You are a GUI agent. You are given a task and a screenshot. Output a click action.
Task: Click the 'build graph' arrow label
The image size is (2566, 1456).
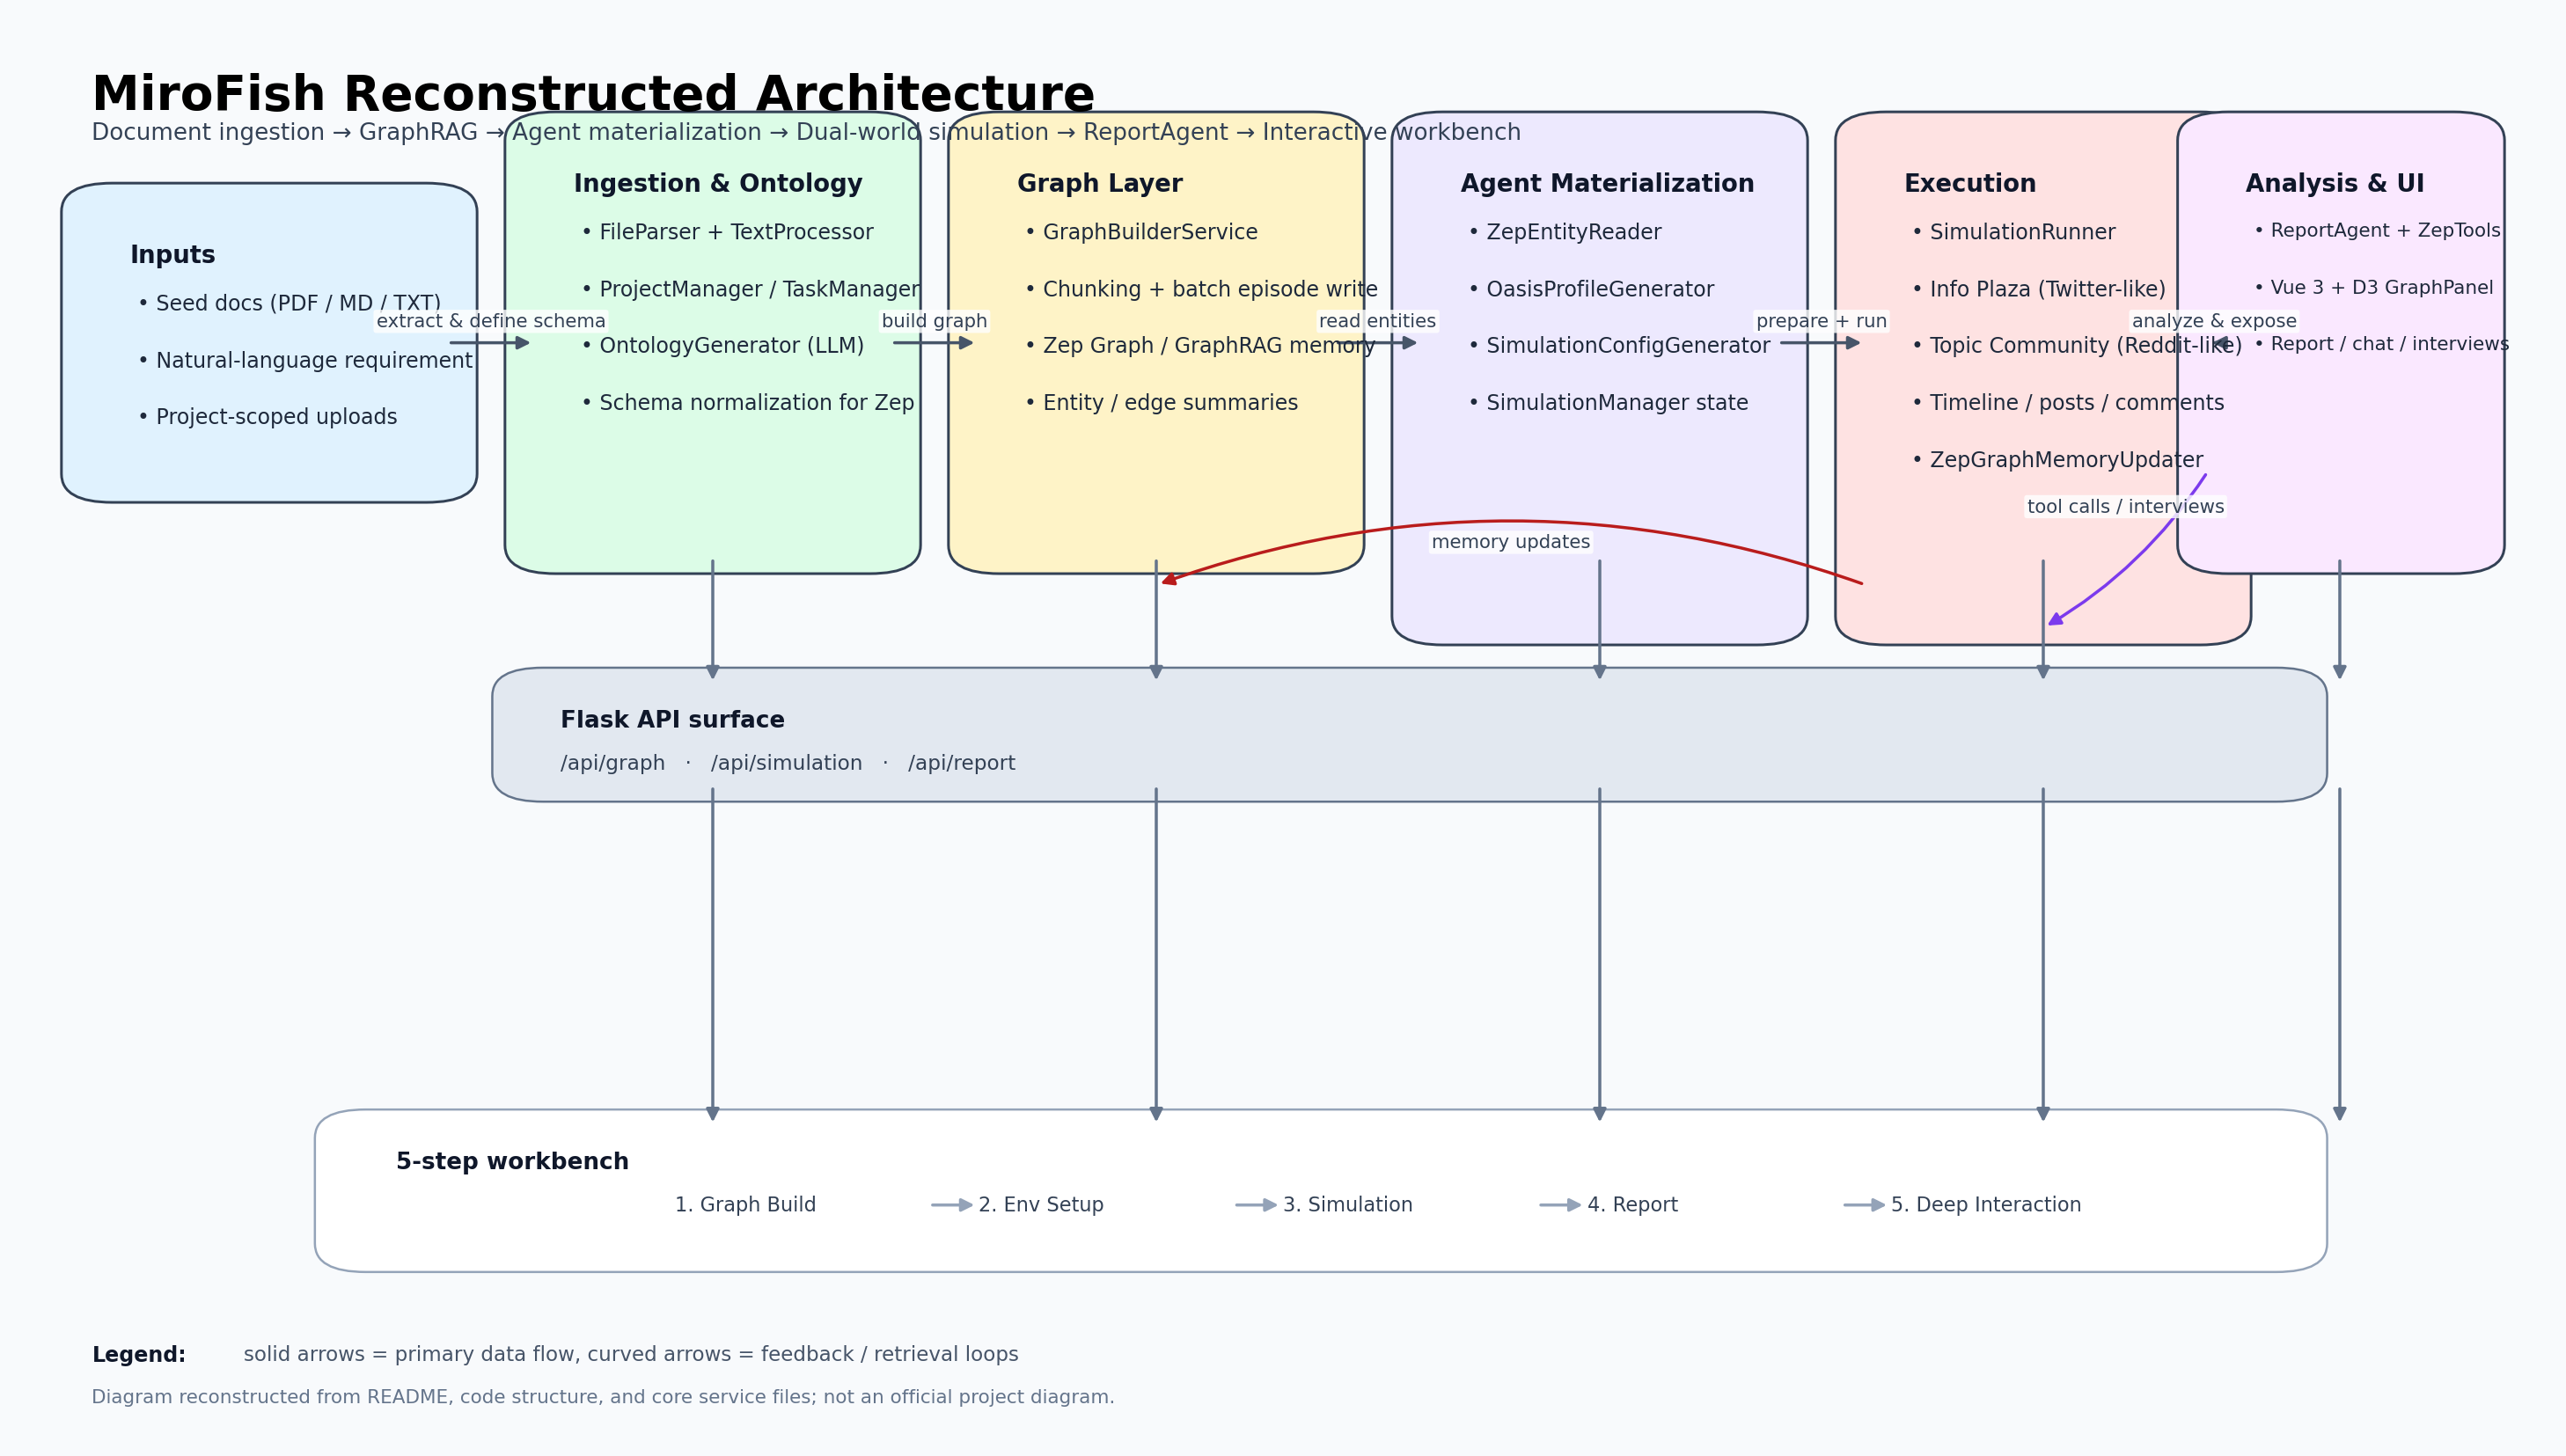coord(933,321)
